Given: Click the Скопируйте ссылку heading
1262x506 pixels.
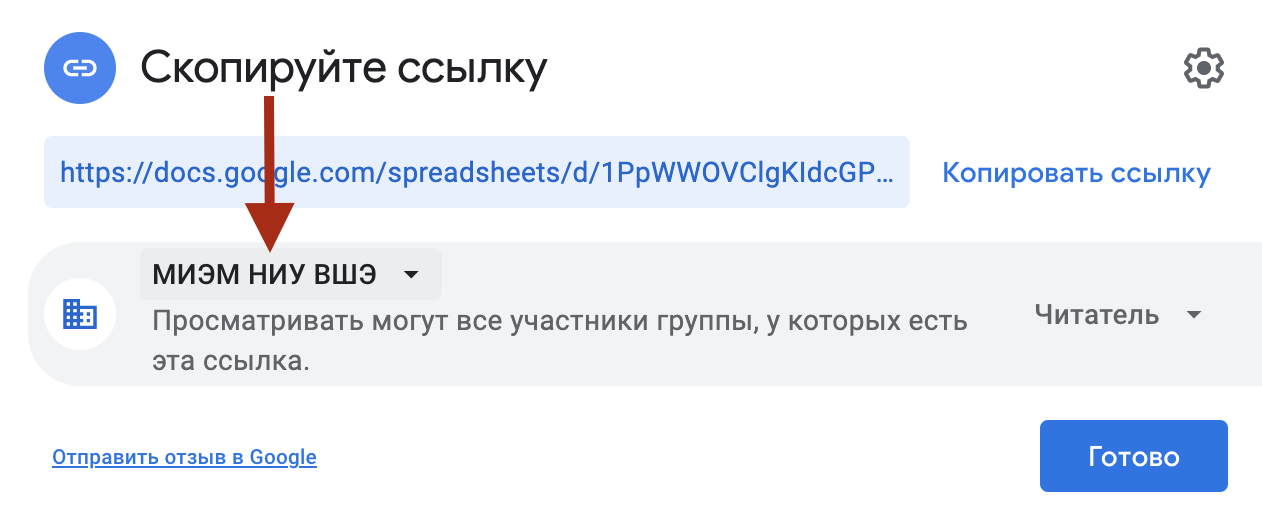Looking at the screenshot, I should point(343,68).
